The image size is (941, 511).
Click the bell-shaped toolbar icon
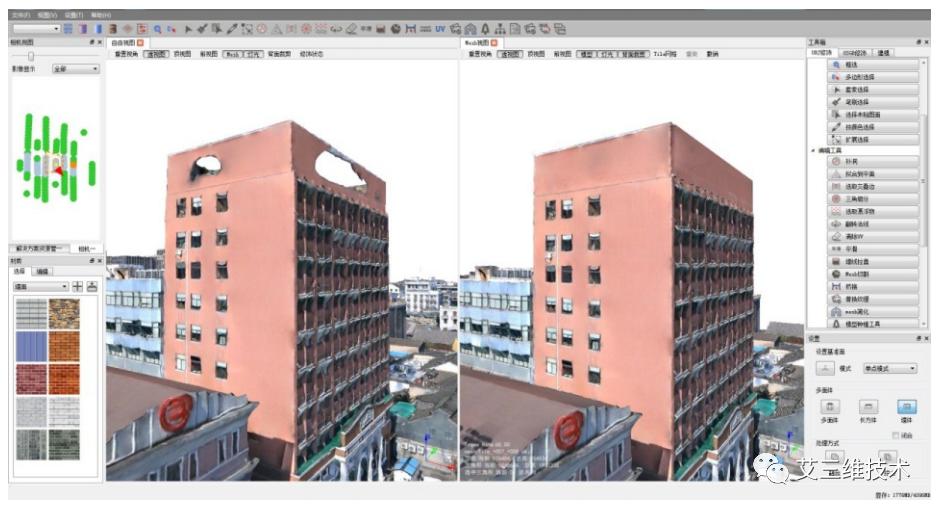485,28
